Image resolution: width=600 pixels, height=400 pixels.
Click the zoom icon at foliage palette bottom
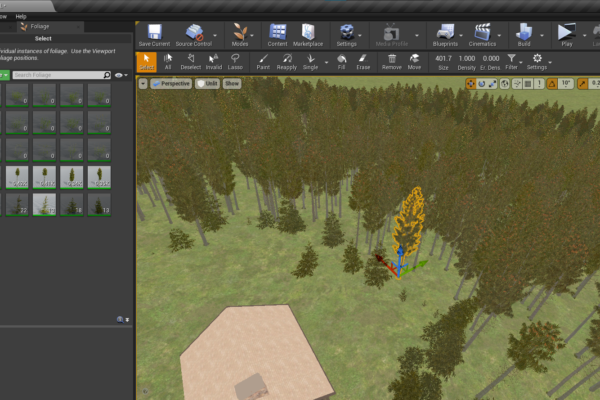[x=120, y=320]
